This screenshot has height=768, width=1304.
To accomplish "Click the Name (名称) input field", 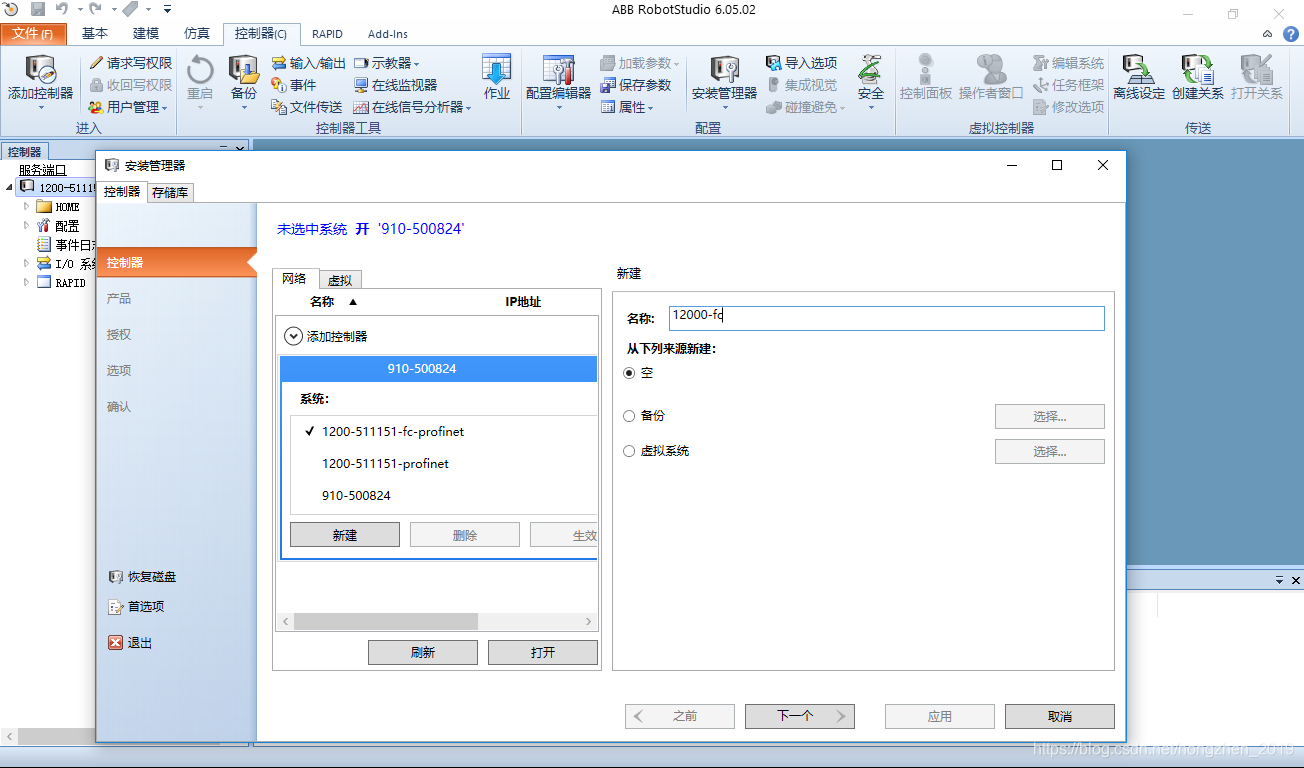I will (887, 318).
